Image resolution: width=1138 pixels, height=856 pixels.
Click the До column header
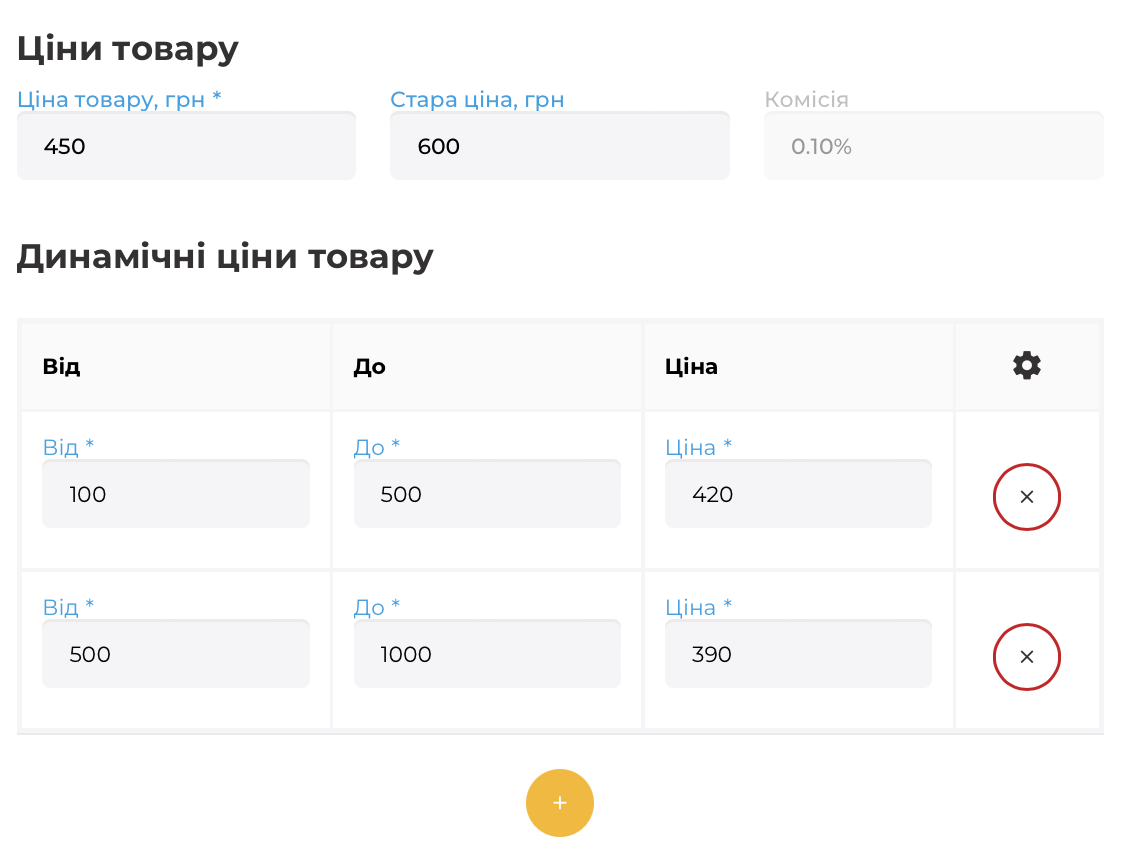(x=369, y=367)
